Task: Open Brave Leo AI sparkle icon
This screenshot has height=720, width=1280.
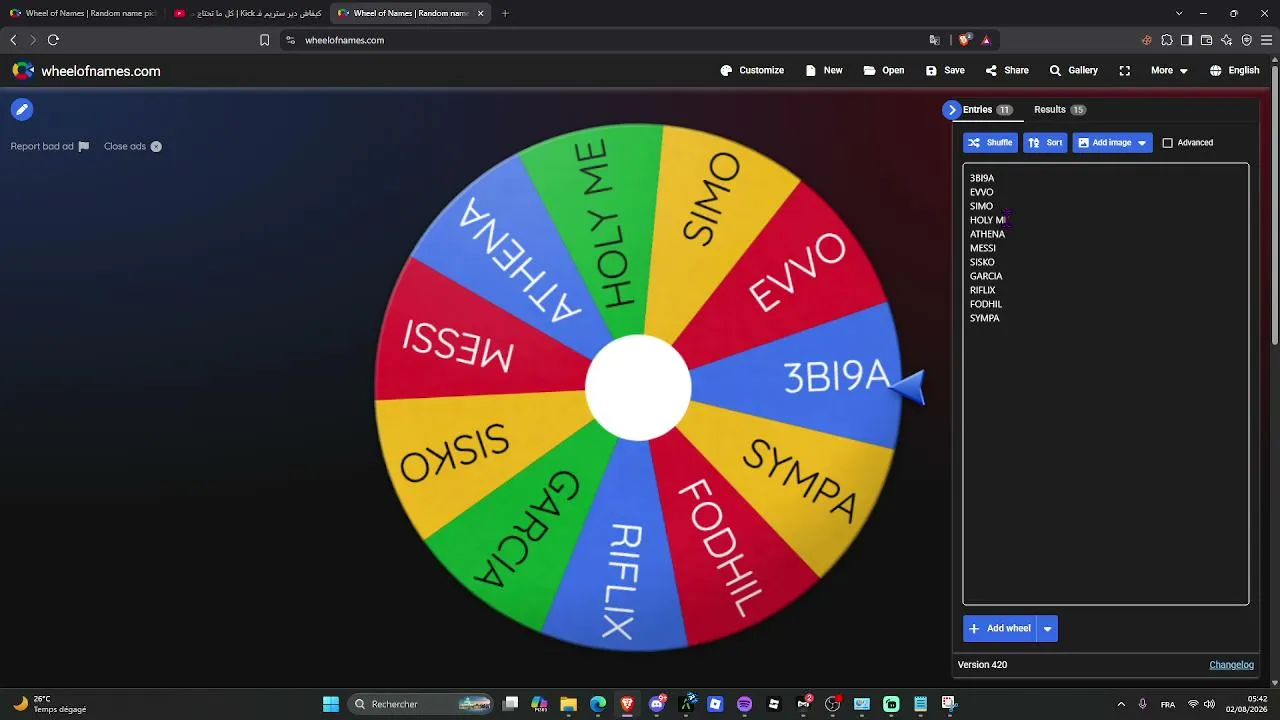Action: (1226, 40)
